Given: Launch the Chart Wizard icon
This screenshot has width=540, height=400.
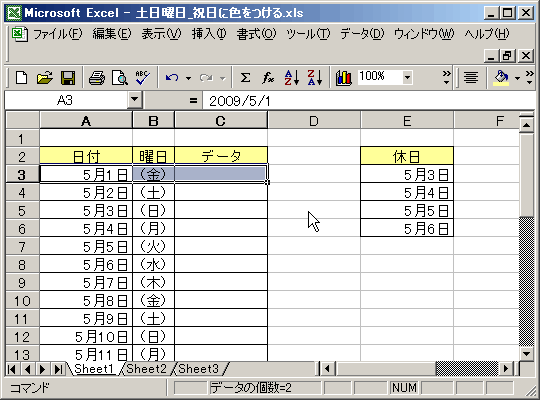Looking at the screenshot, I should pyautogui.click(x=343, y=78).
